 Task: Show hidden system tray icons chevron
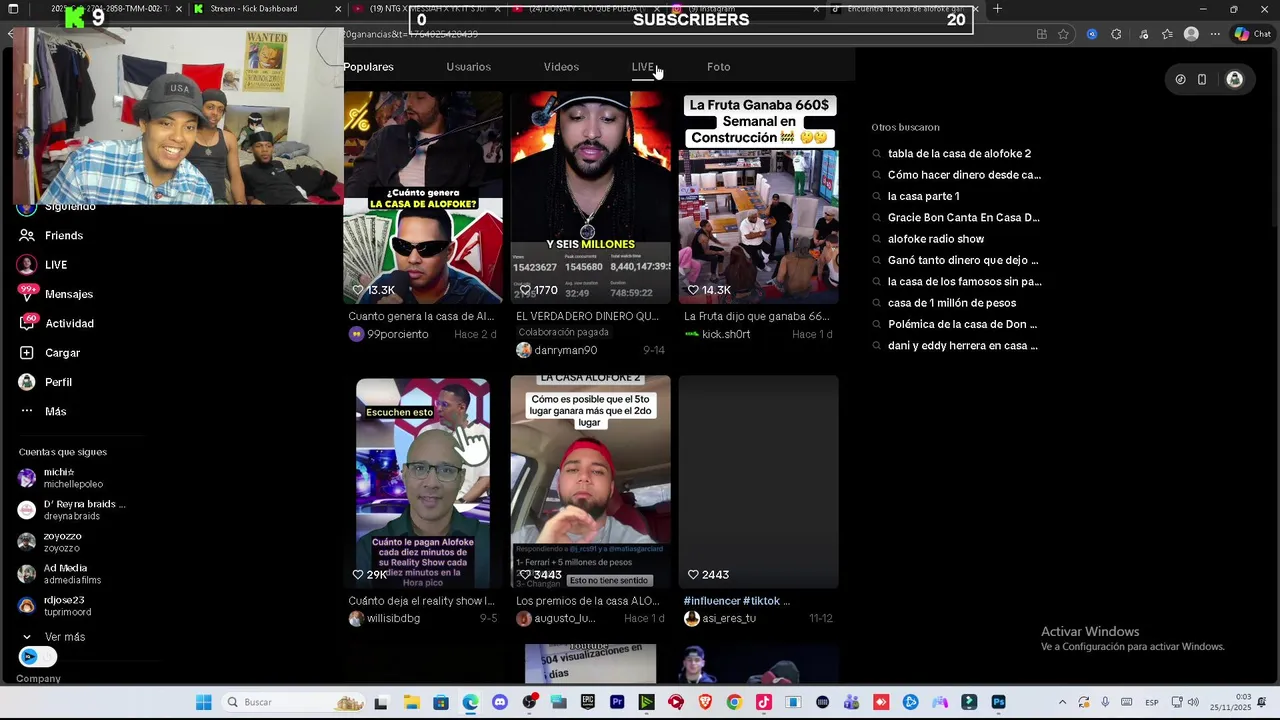pyautogui.click(x=1062, y=702)
